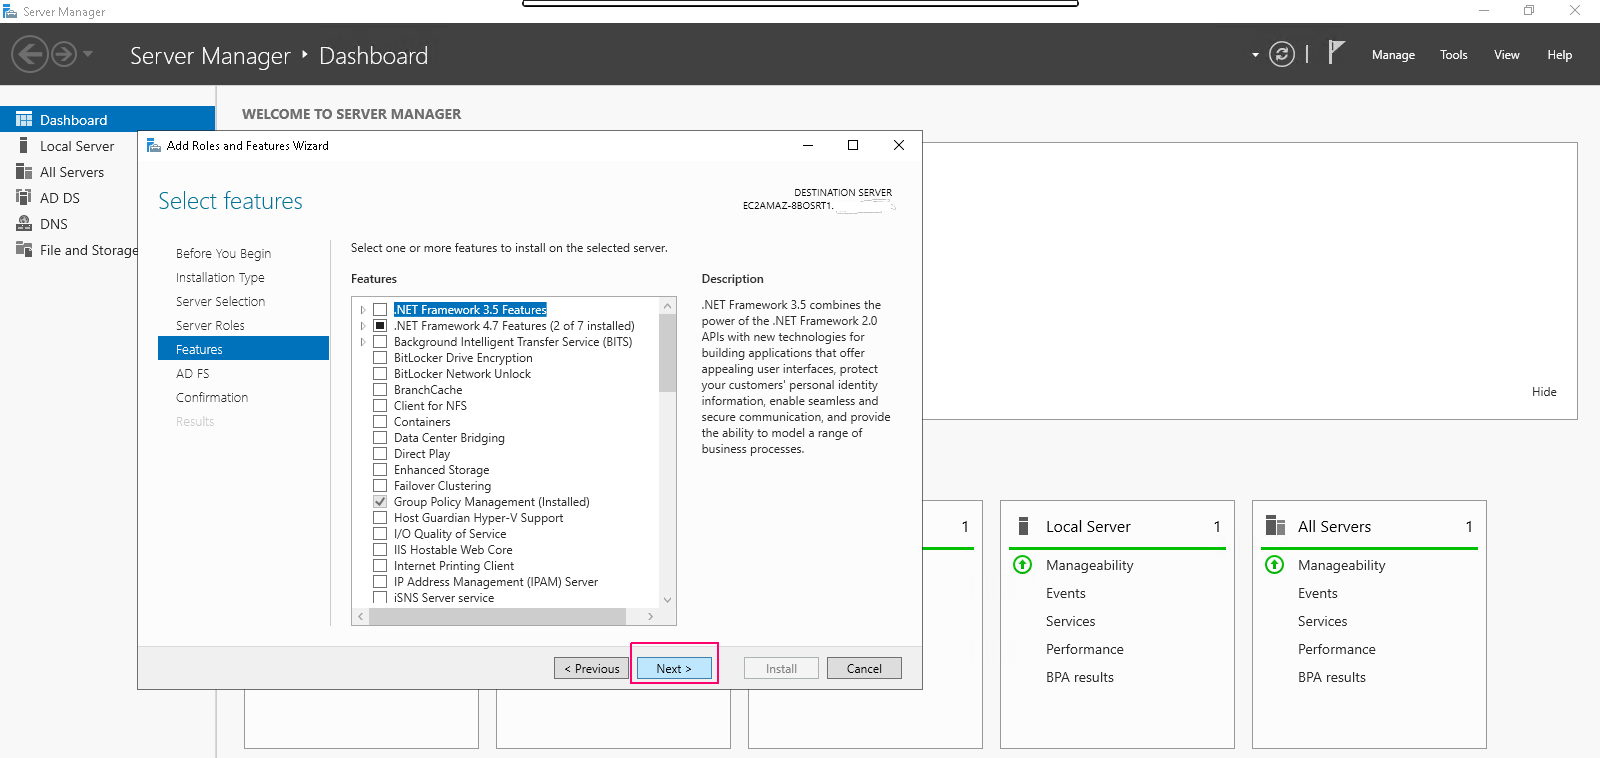Select the DNS sidebar icon
1600x758 pixels.
(x=24, y=223)
